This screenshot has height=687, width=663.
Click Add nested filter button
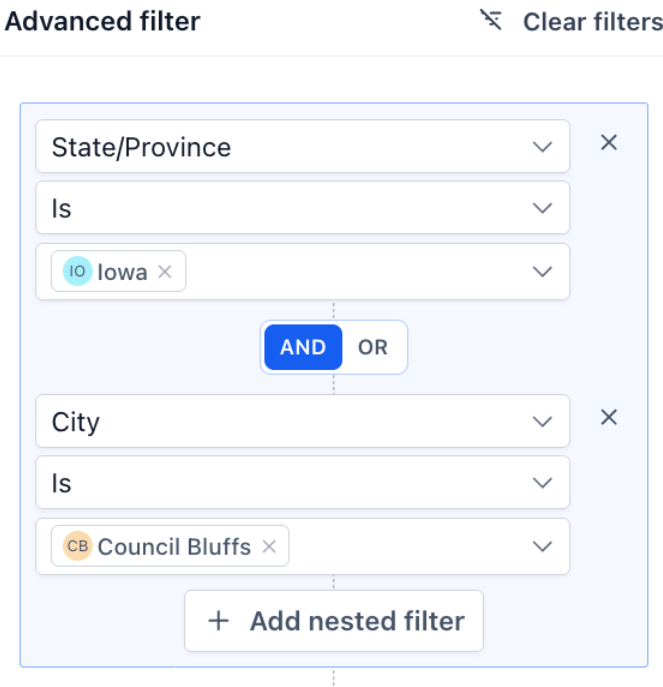tap(334, 621)
